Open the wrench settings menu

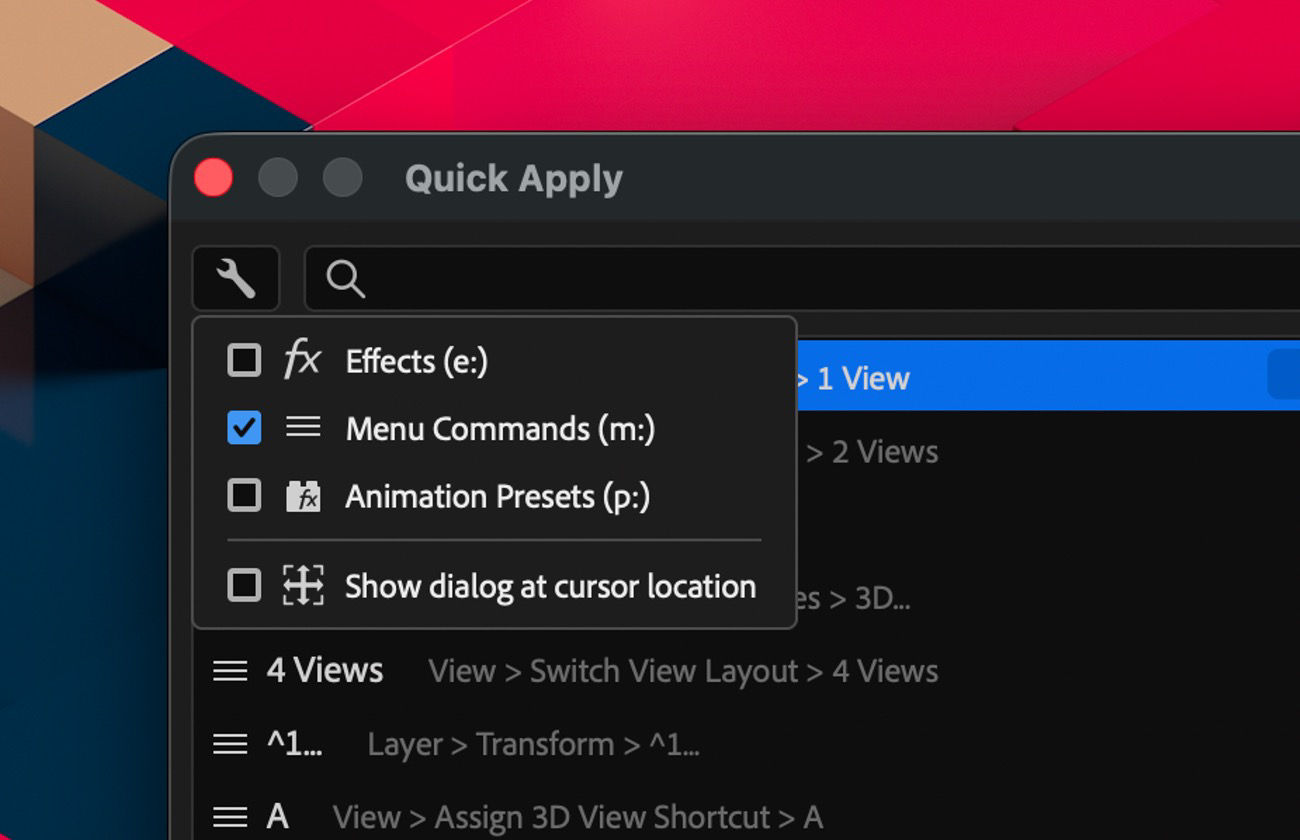point(236,278)
